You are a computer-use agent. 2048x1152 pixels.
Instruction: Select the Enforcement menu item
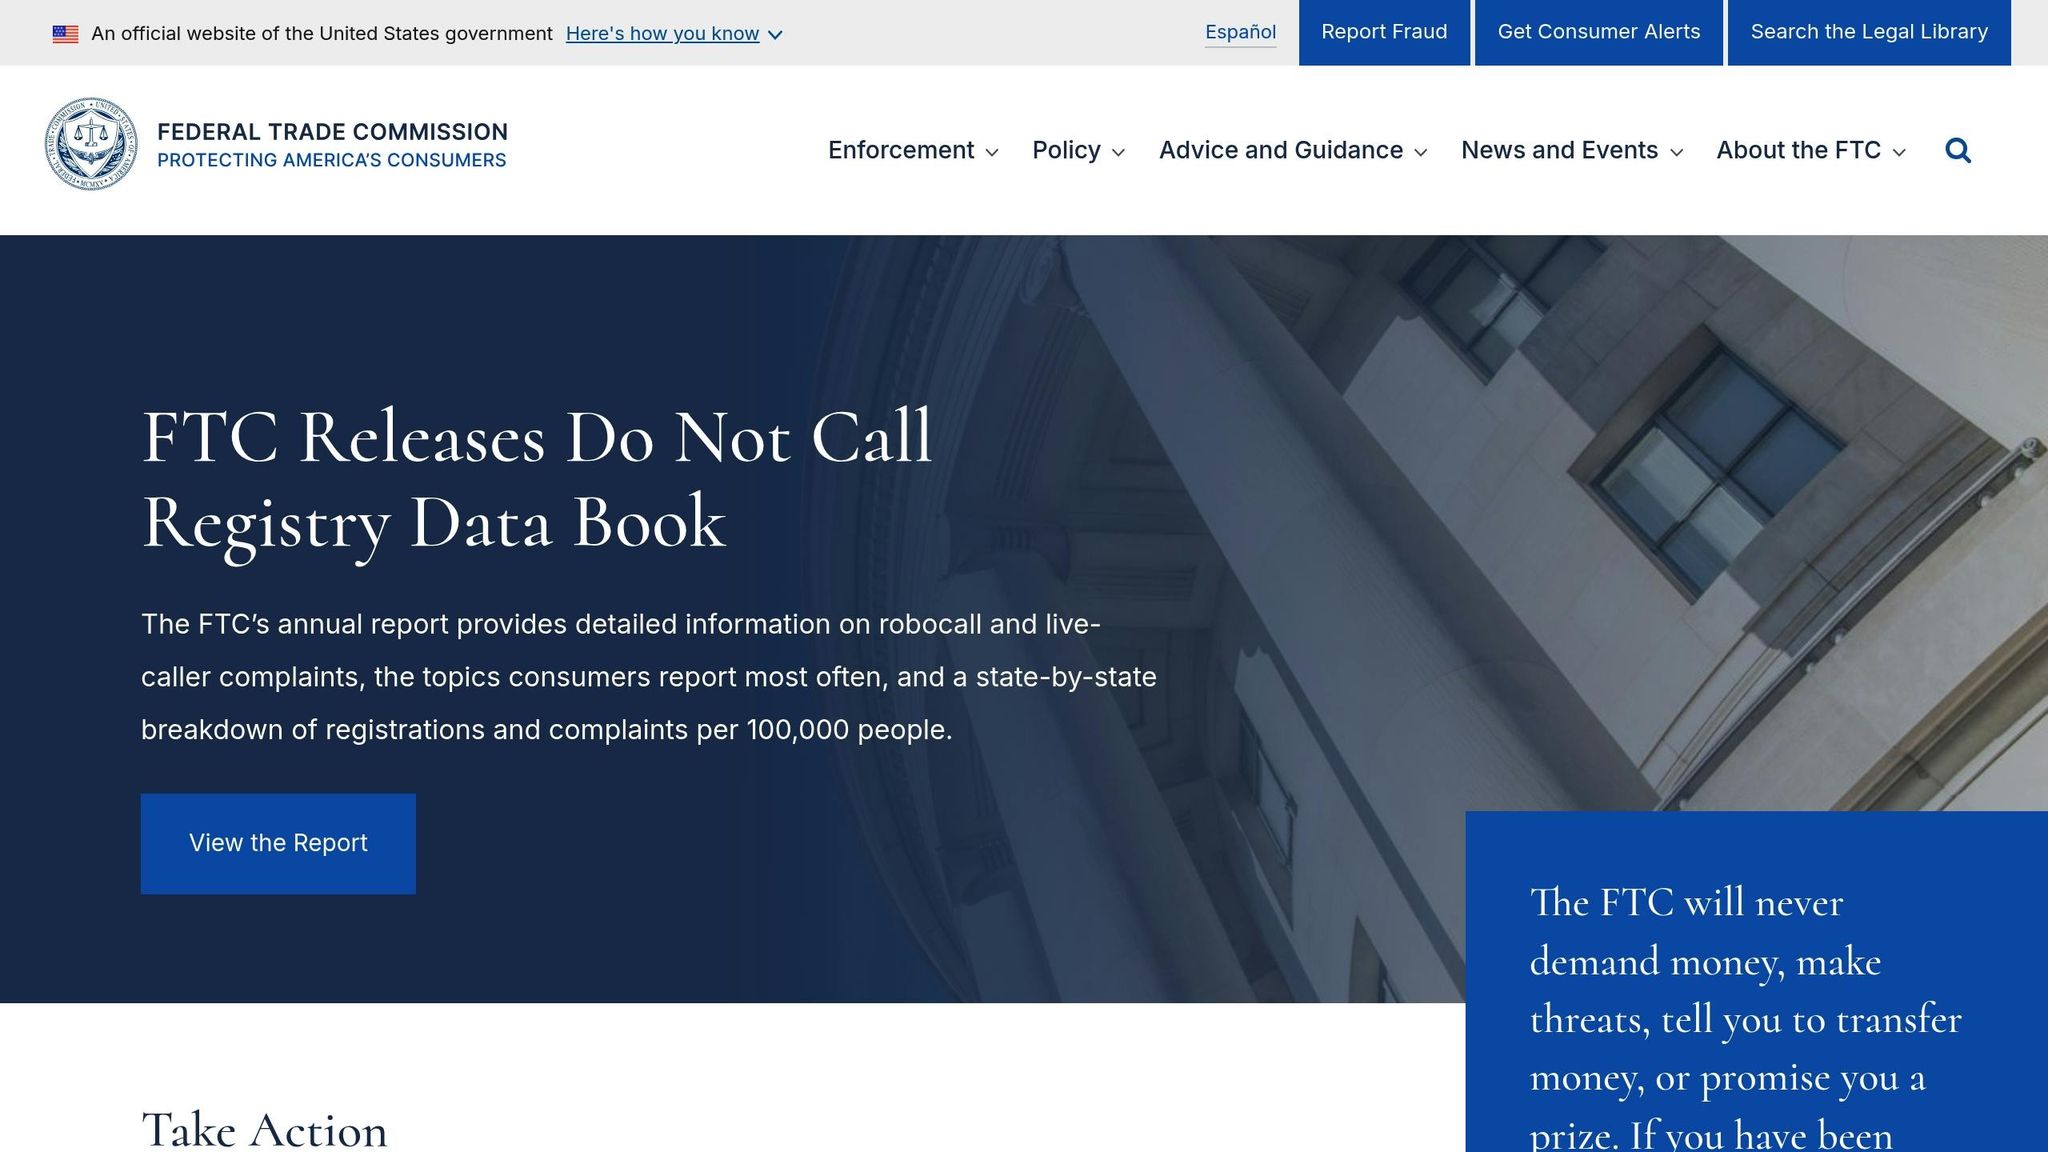pyautogui.click(x=901, y=150)
